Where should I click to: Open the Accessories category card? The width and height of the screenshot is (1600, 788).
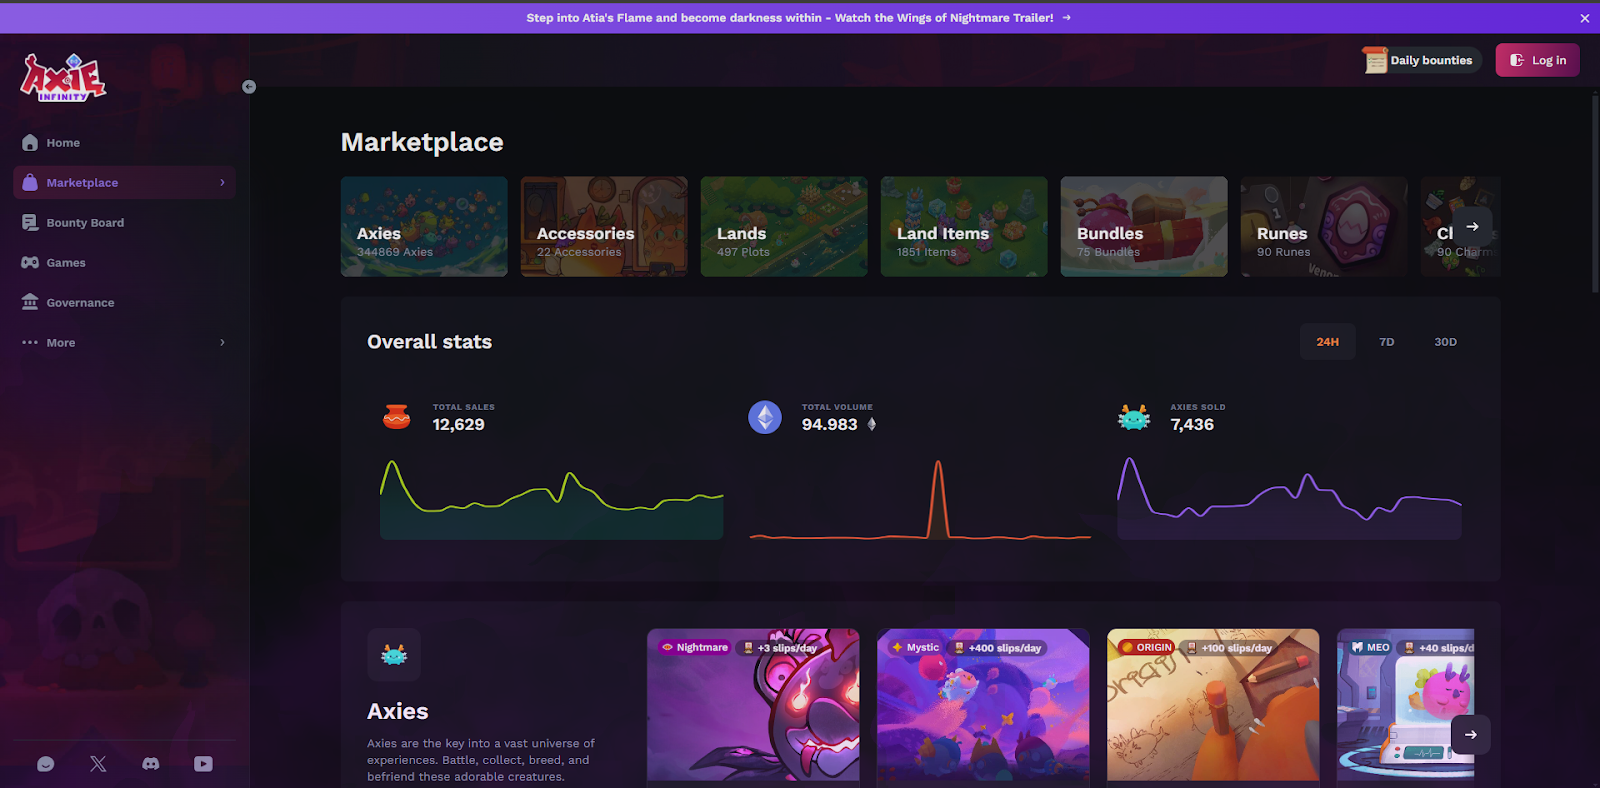(604, 227)
